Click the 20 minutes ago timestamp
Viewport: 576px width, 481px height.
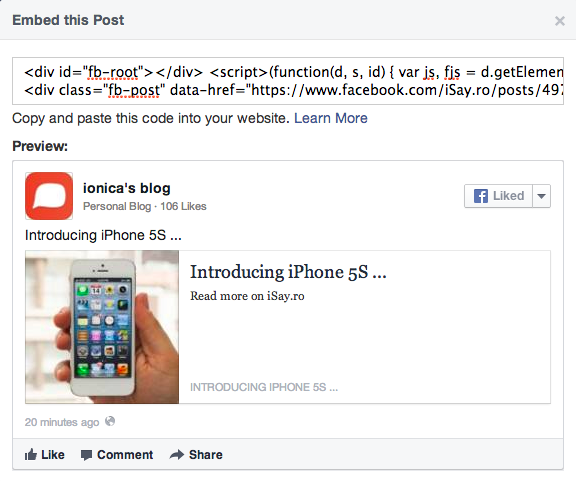point(62,422)
